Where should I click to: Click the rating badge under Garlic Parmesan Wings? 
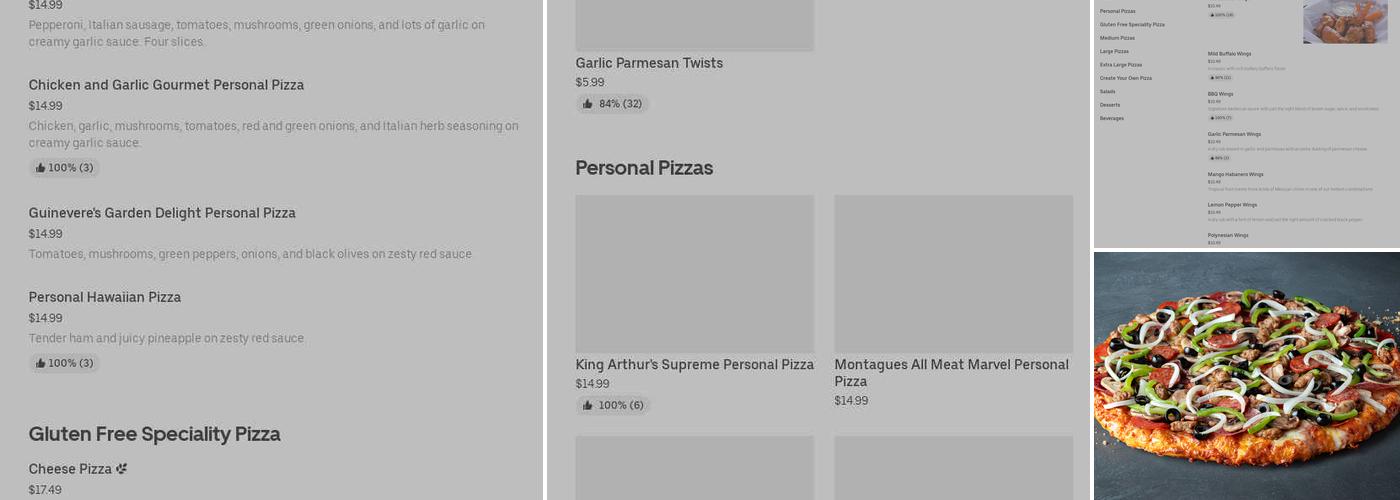[1219, 158]
